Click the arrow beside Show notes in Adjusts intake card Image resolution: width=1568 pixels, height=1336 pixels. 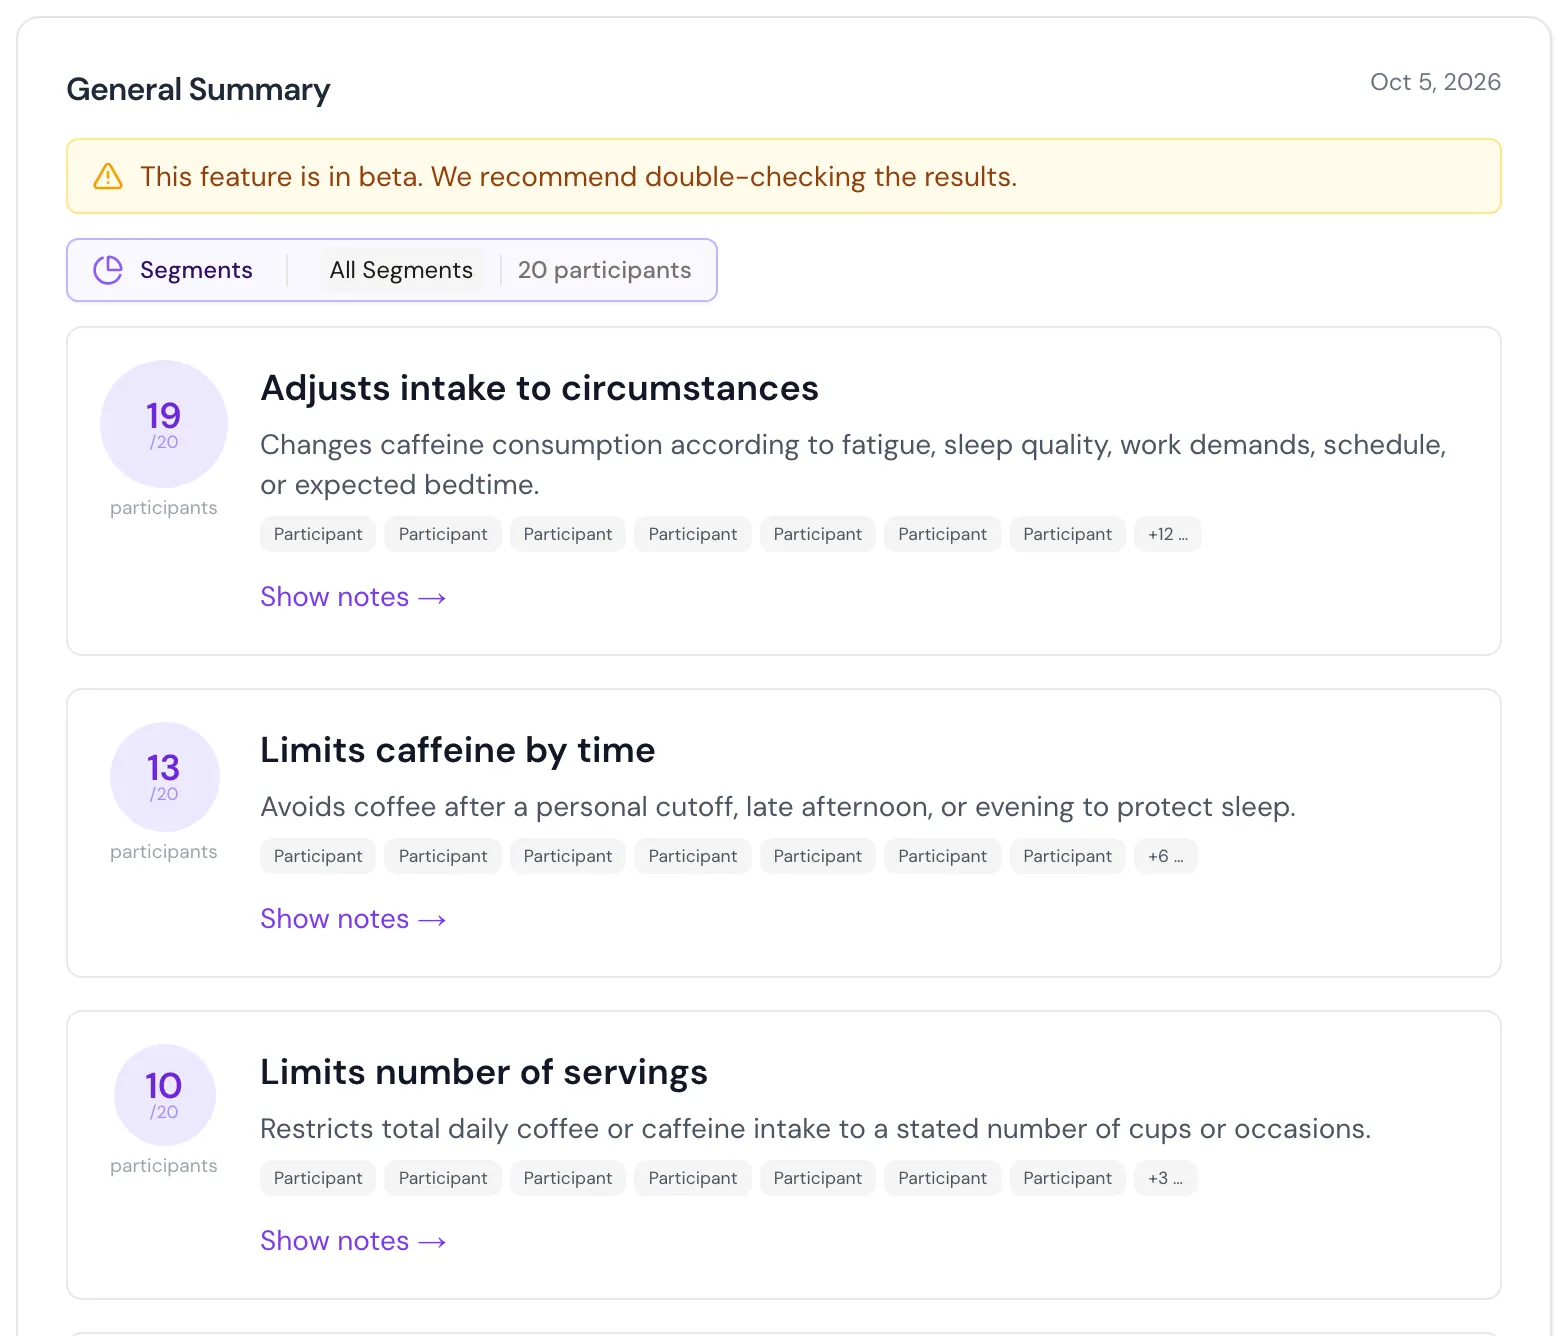pos(432,598)
